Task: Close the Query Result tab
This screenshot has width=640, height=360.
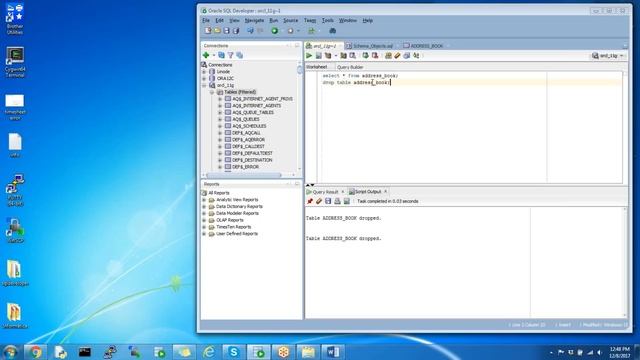Action: 343,191
